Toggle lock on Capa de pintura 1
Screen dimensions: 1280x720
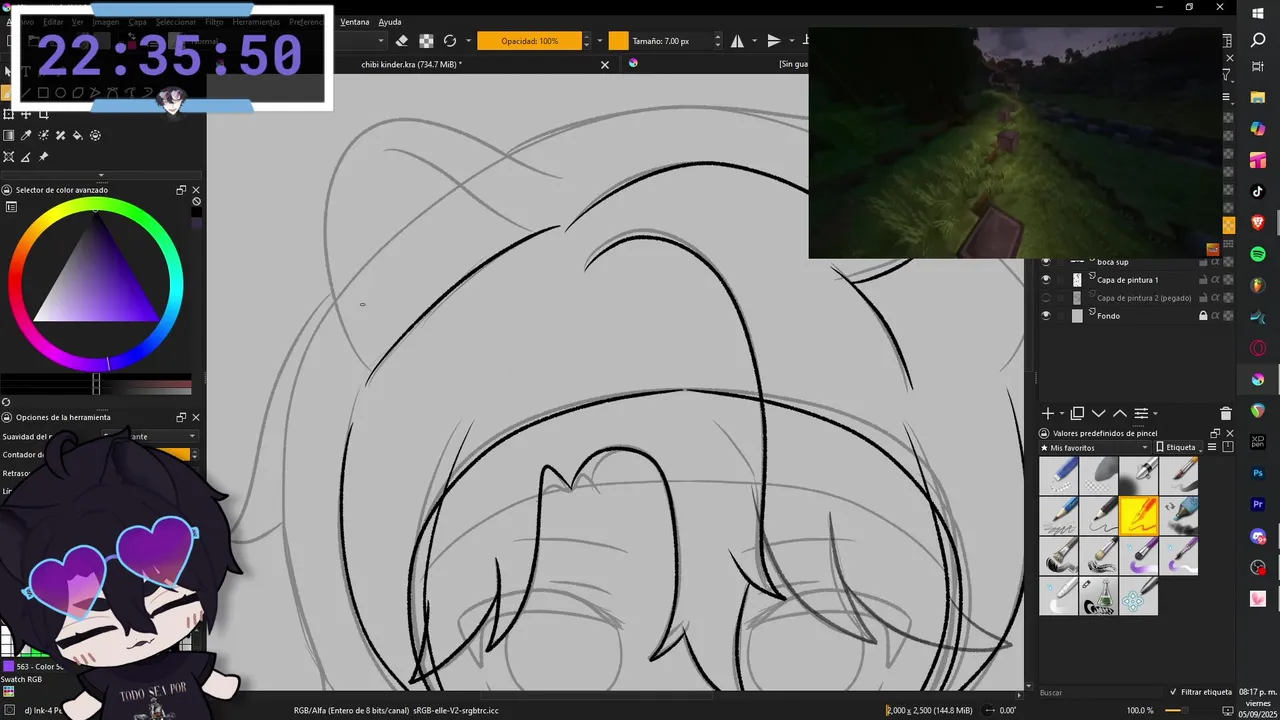click(1203, 280)
